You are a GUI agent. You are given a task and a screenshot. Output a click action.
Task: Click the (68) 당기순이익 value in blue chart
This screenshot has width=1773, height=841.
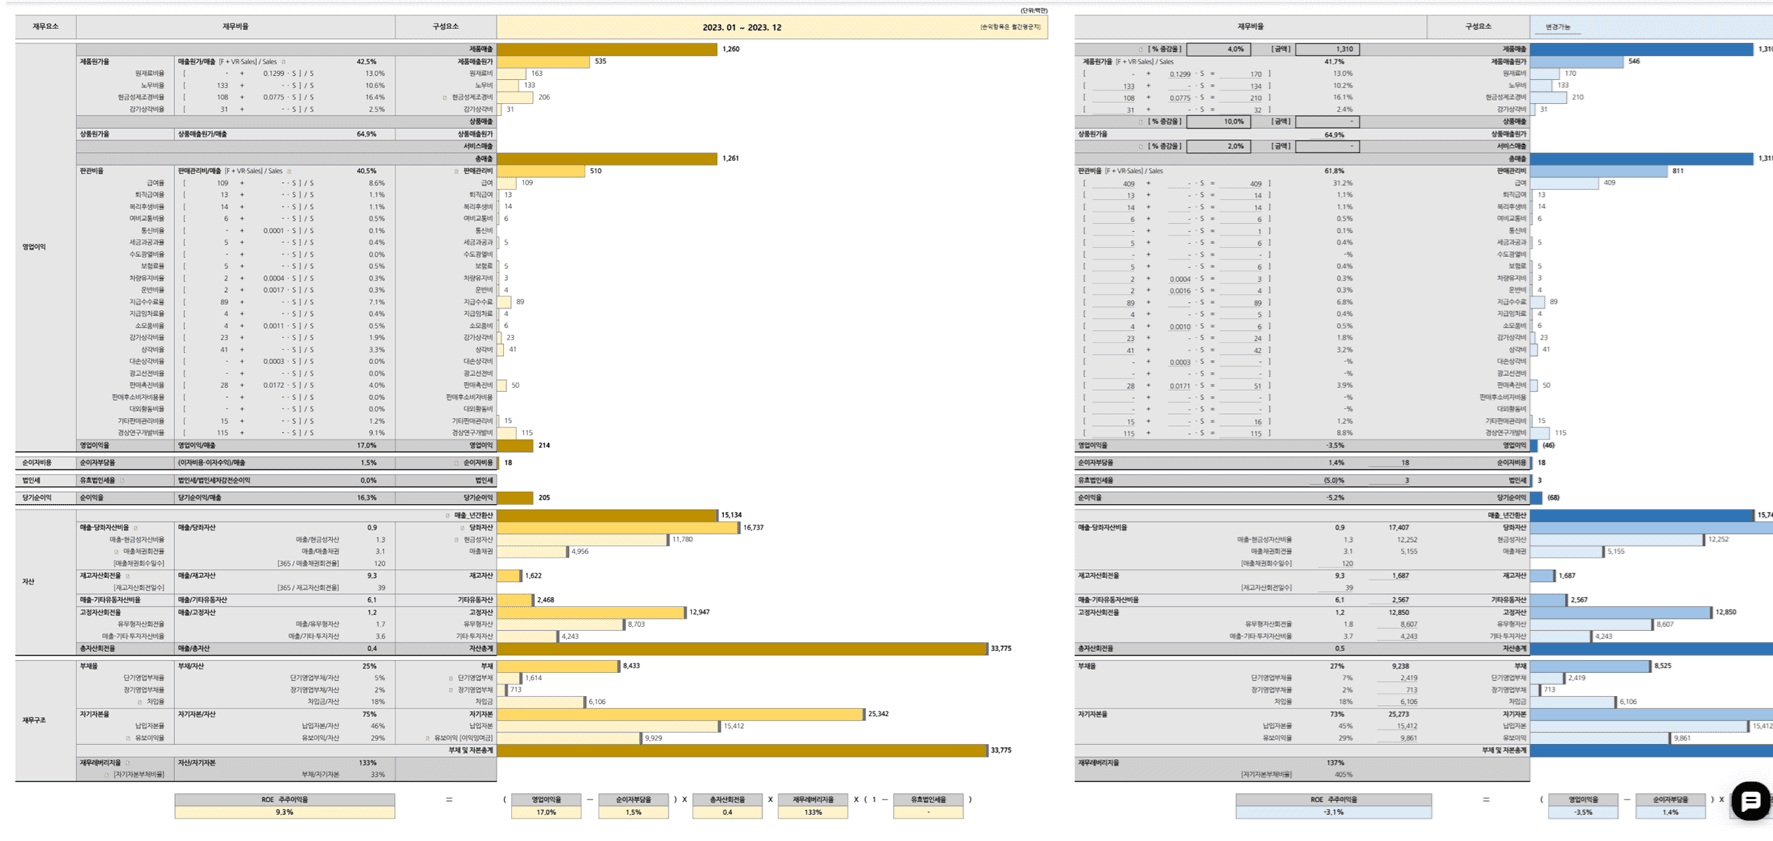1553,497
